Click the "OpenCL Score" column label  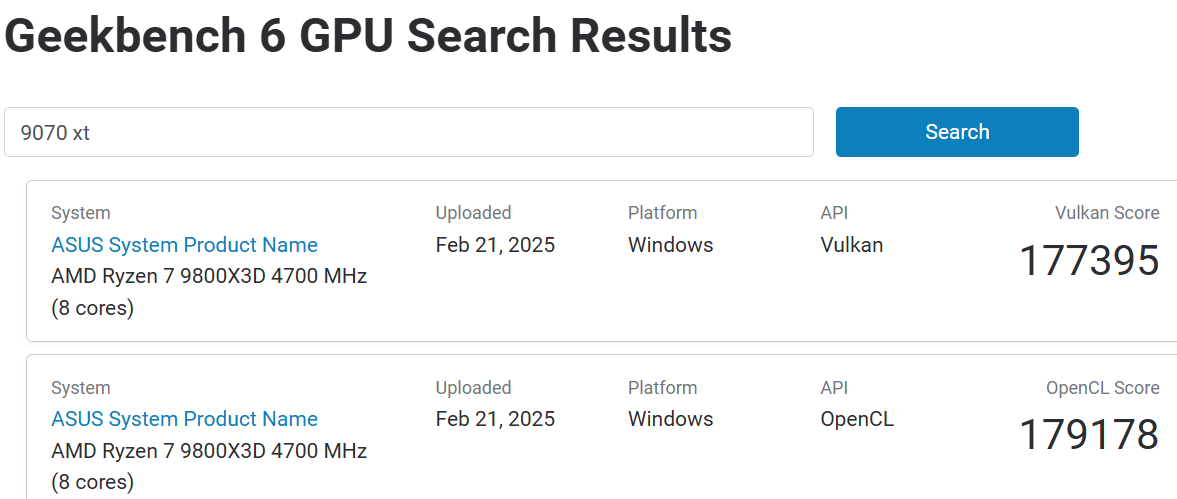(x=1102, y=388)
